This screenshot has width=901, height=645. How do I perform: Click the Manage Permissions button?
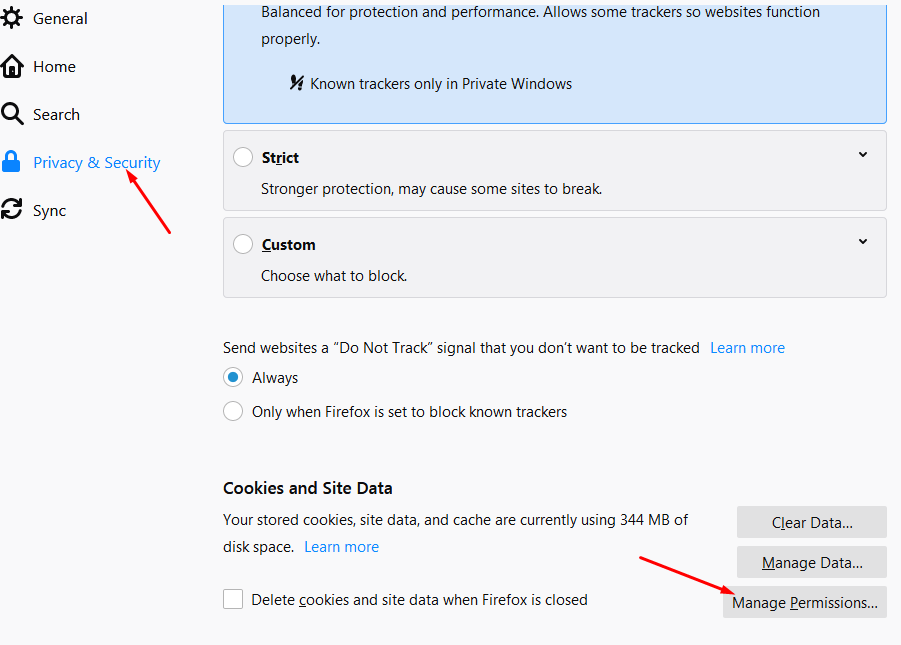click(804, 603)
